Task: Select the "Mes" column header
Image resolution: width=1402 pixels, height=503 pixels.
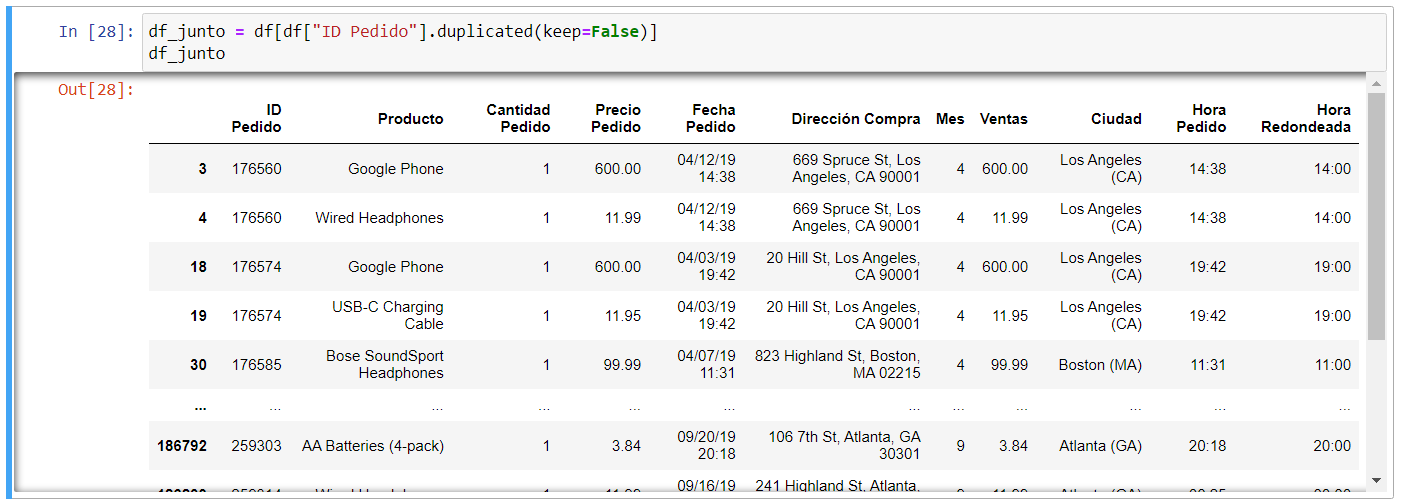Action: pyautogui.click(x=950, y=119)
